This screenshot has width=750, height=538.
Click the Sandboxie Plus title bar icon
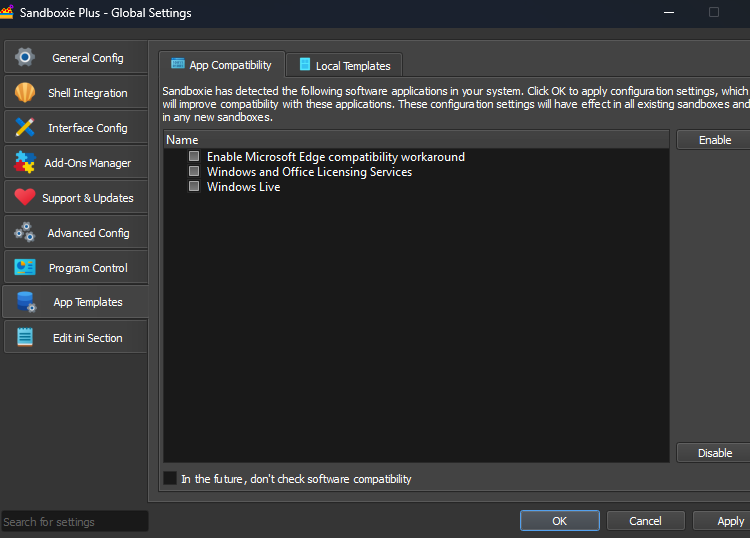point(7,12)
